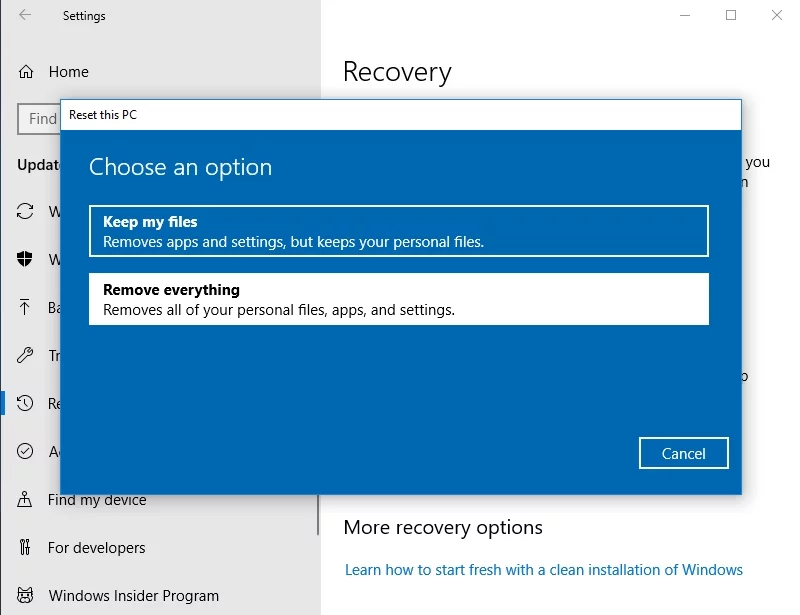Open Backup using the up-arrow icon
This screenshot has width=800, height=615.
click(26, 308)
